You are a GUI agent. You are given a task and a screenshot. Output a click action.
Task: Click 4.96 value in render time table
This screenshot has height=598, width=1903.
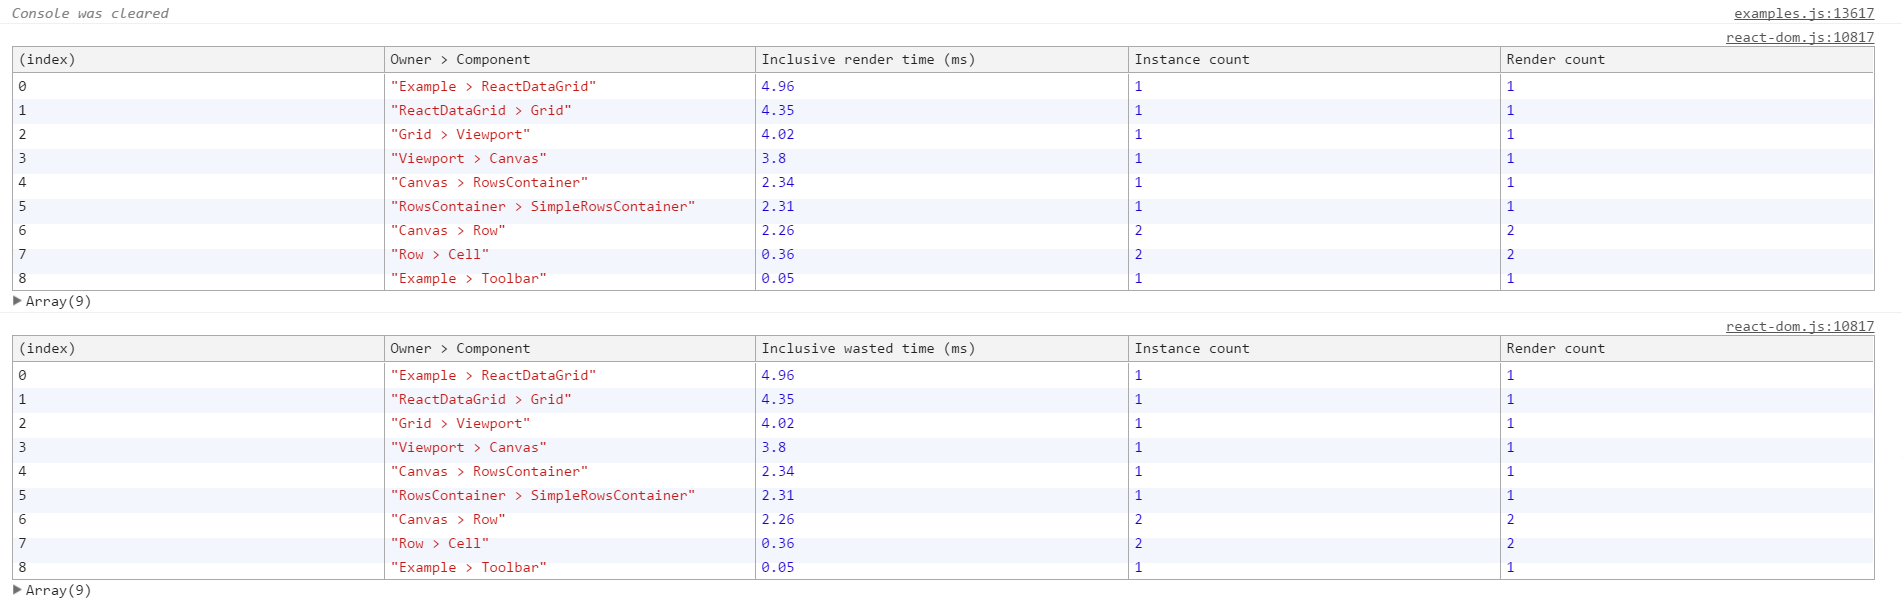click(778, 86)
